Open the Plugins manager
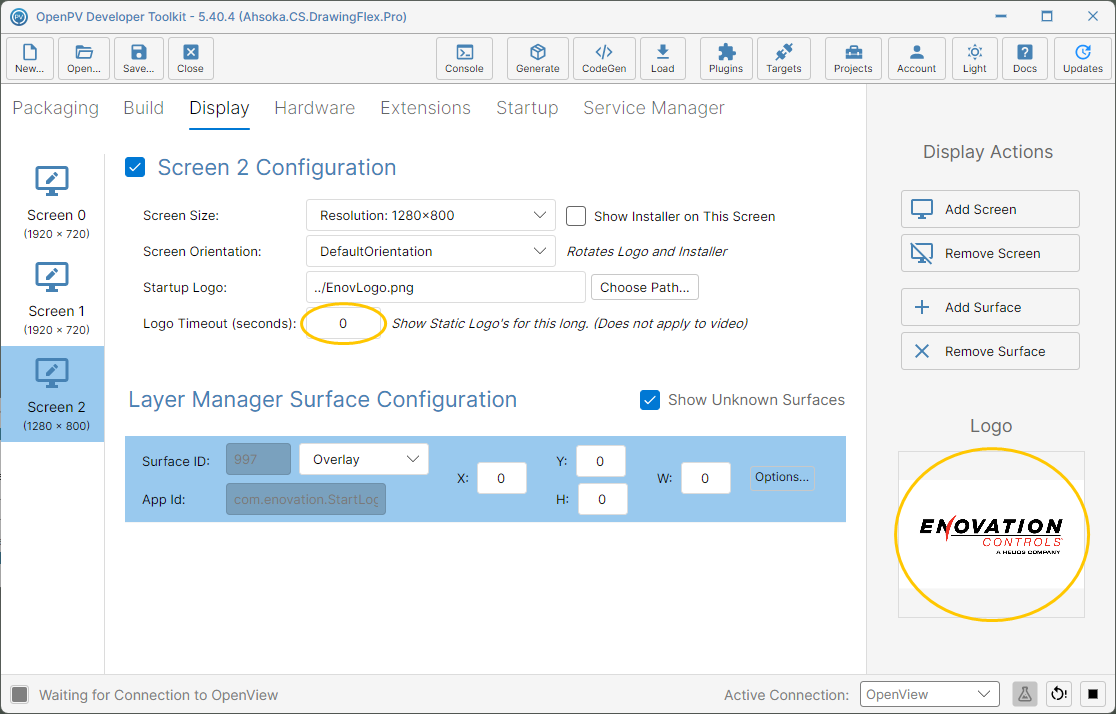The width and height of the screenshot is (1116, 714). [726, 58]
